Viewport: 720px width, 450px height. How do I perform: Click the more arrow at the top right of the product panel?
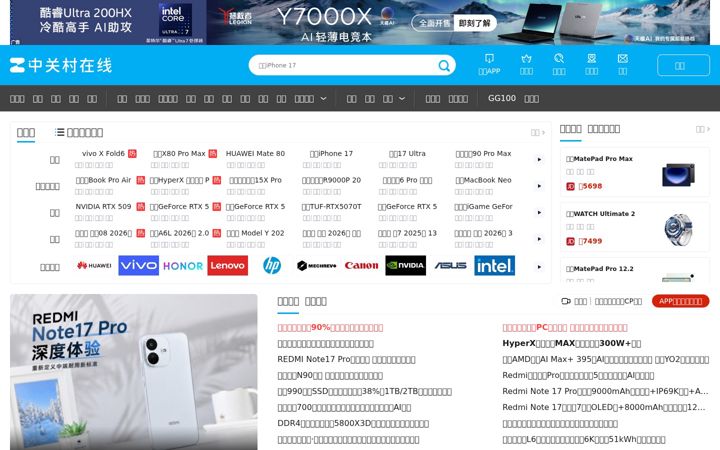(538, 132)
